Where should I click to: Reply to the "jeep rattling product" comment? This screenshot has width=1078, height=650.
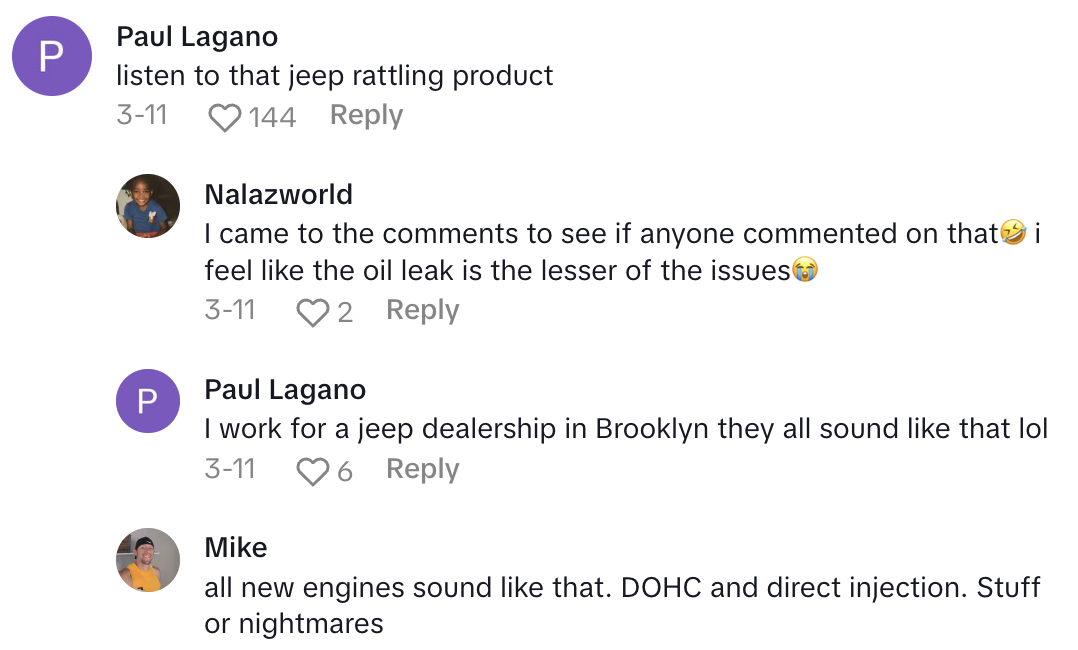[366, 116]
